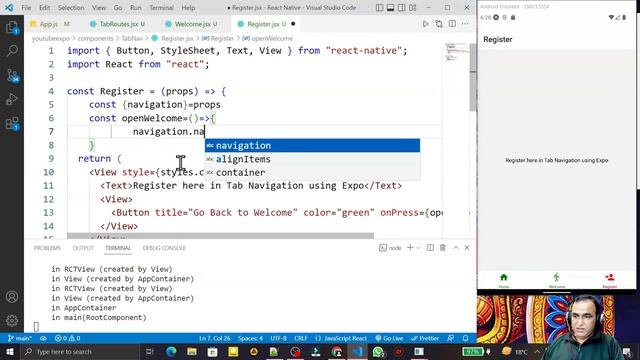Screen dimensions: 640x360
Task: Open Source Control view in activity bar
Action: click(12, 76)
